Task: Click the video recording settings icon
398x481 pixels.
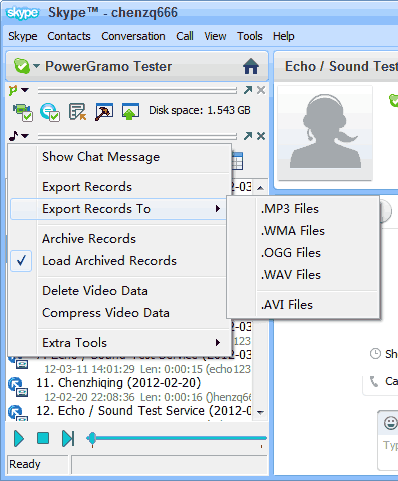Action: pyautogui.click(x=23, y=112)
